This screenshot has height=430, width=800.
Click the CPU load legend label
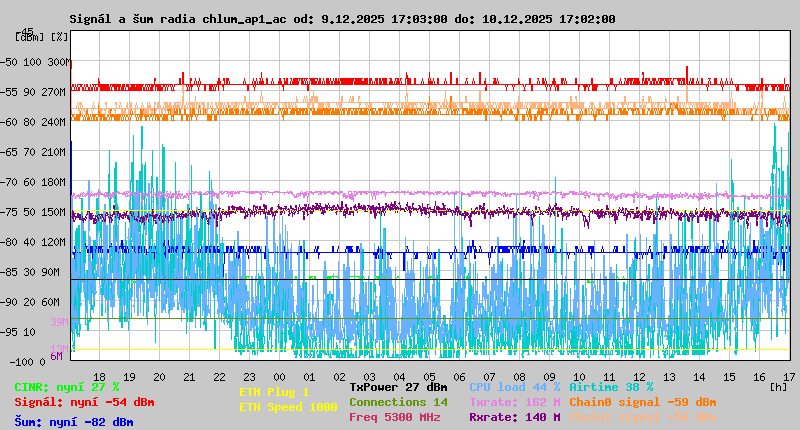click(x=514, y=387)
